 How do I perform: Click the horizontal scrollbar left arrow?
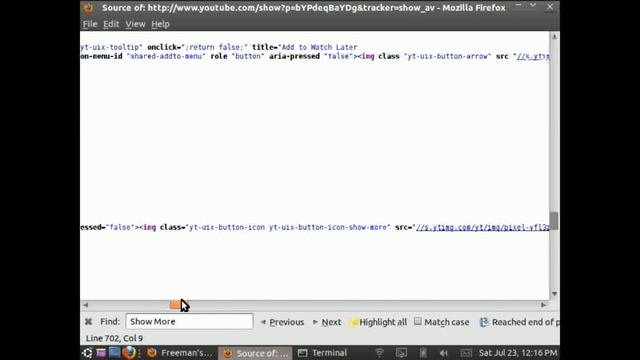click(x=85, y=304)
